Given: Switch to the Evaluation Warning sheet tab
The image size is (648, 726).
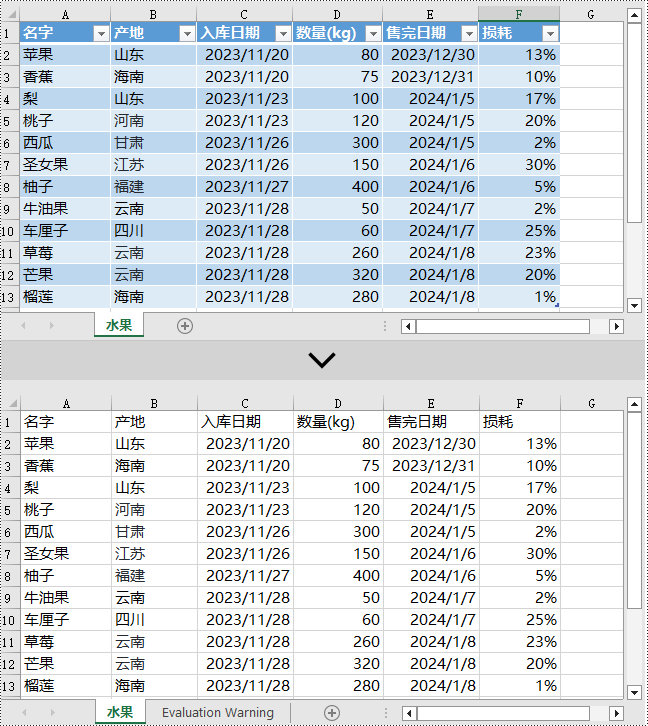Looking at the screenshot, I should tap(218, 712).
